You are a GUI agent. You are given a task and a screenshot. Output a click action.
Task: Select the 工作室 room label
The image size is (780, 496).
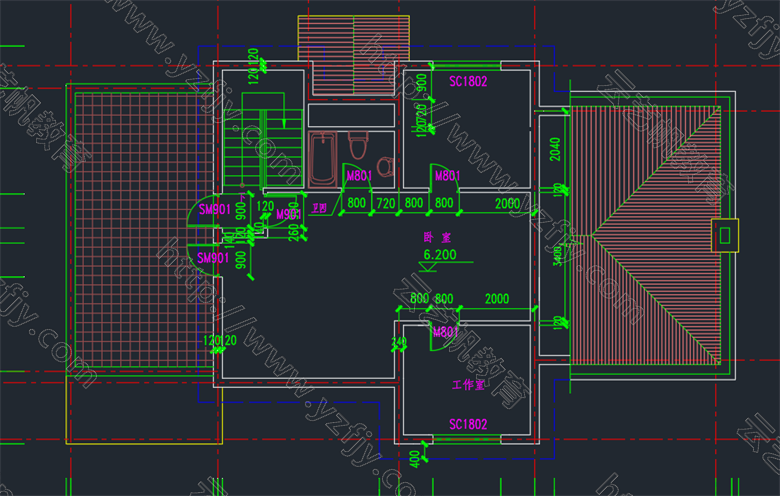(x=467, y=385)
